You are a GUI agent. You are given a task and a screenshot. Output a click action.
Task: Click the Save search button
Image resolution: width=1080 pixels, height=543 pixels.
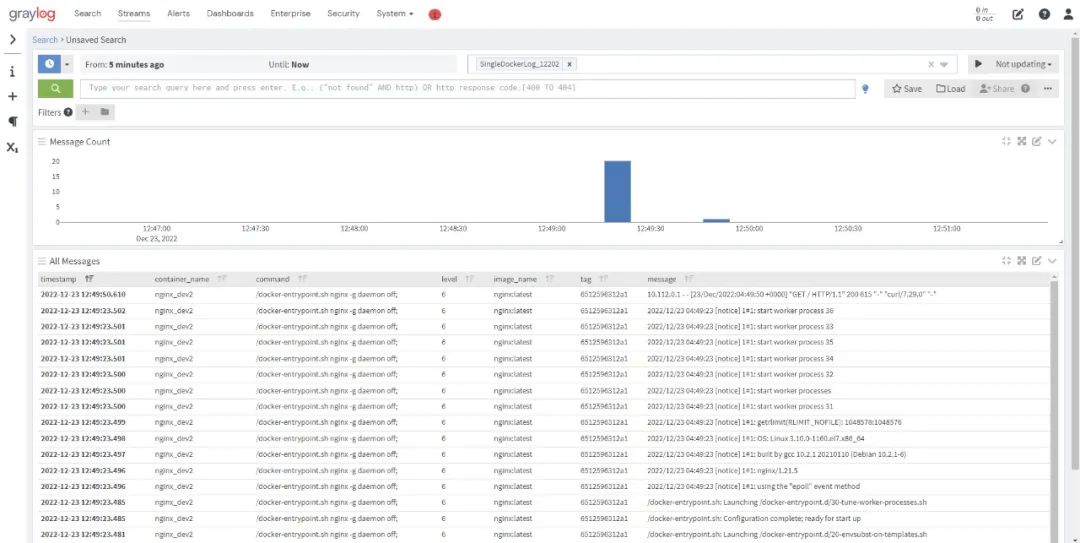pos(907,88)
